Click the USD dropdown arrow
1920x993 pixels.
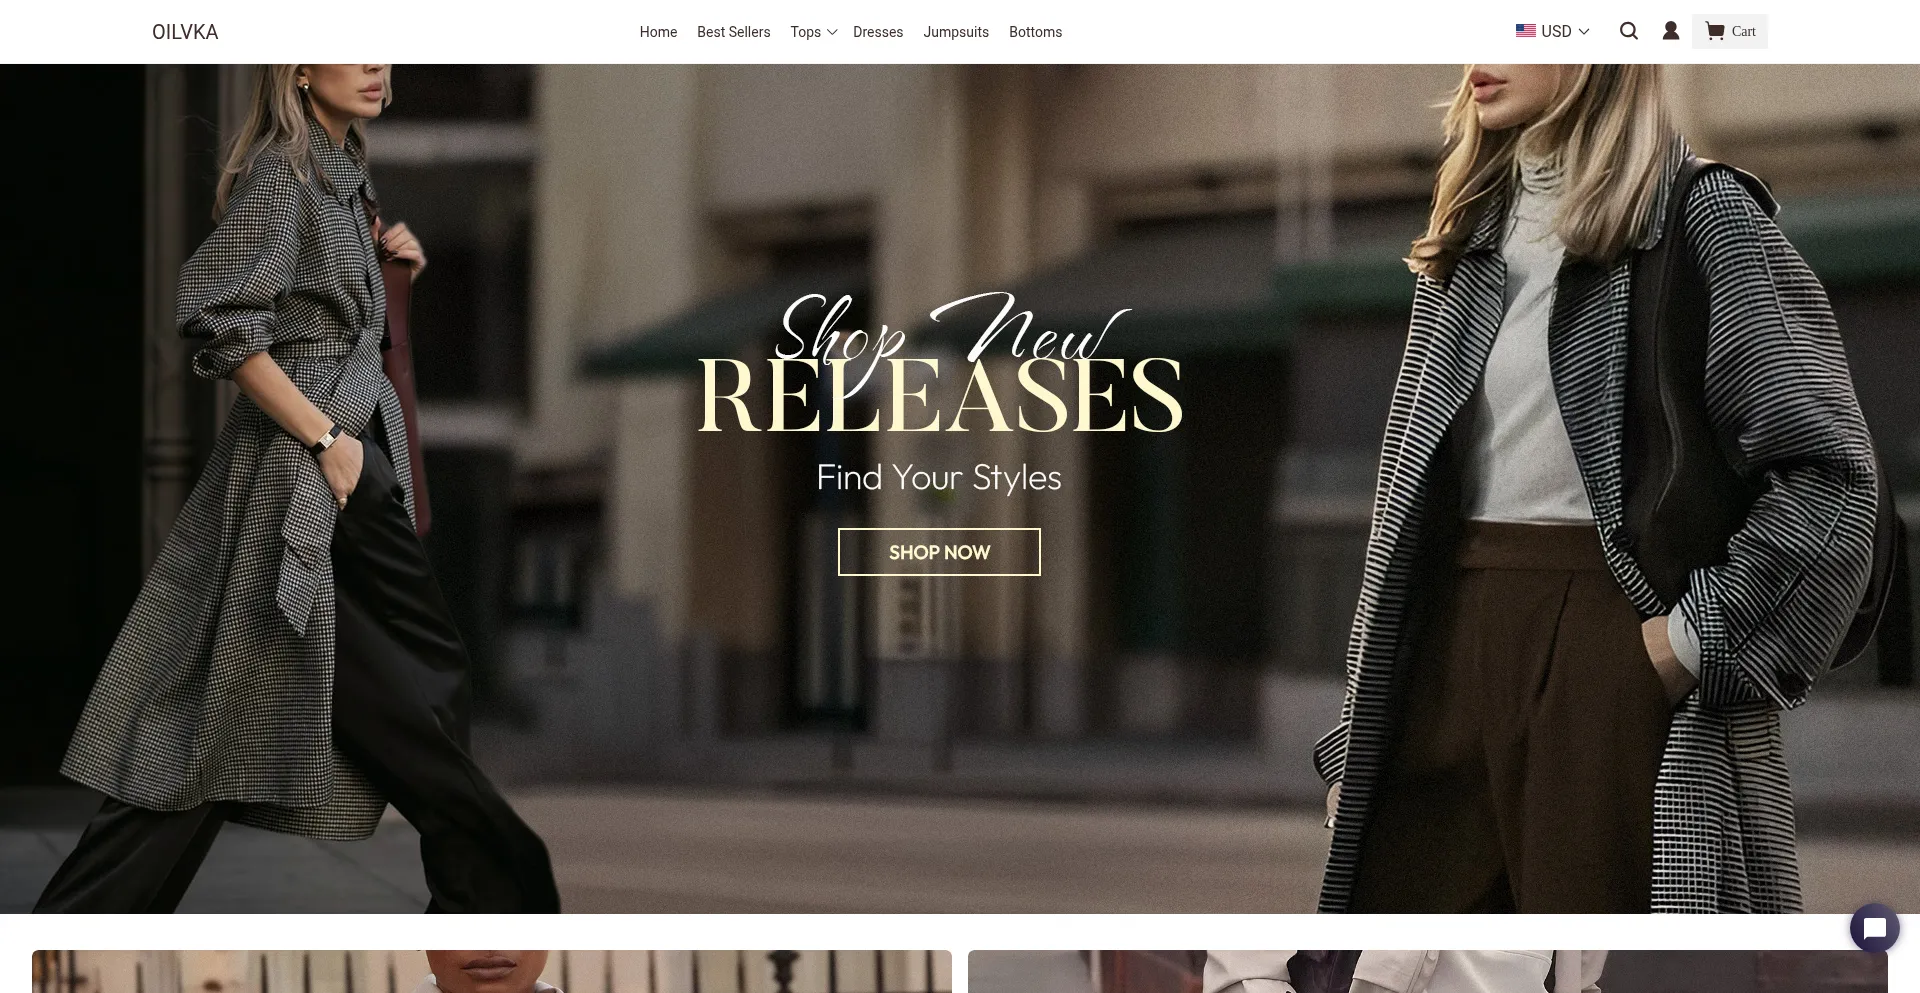tap(1583, 32)
